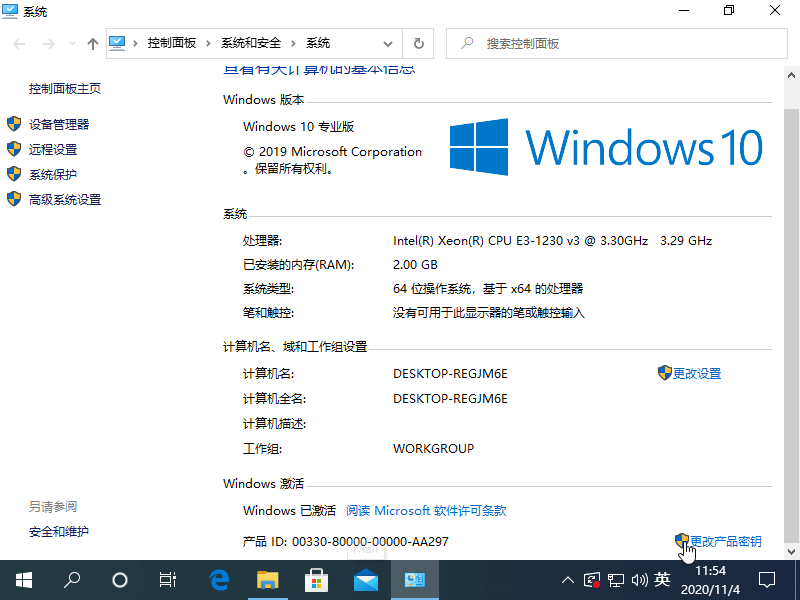Open 高级系统设置
This screenshot has width=800, height=600.
pos(61,199)
